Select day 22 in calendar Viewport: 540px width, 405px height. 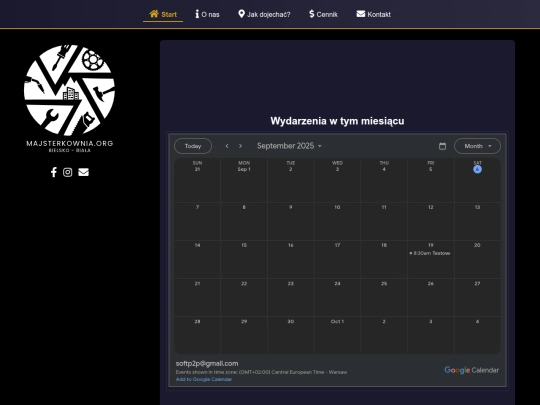pos(244,283)
